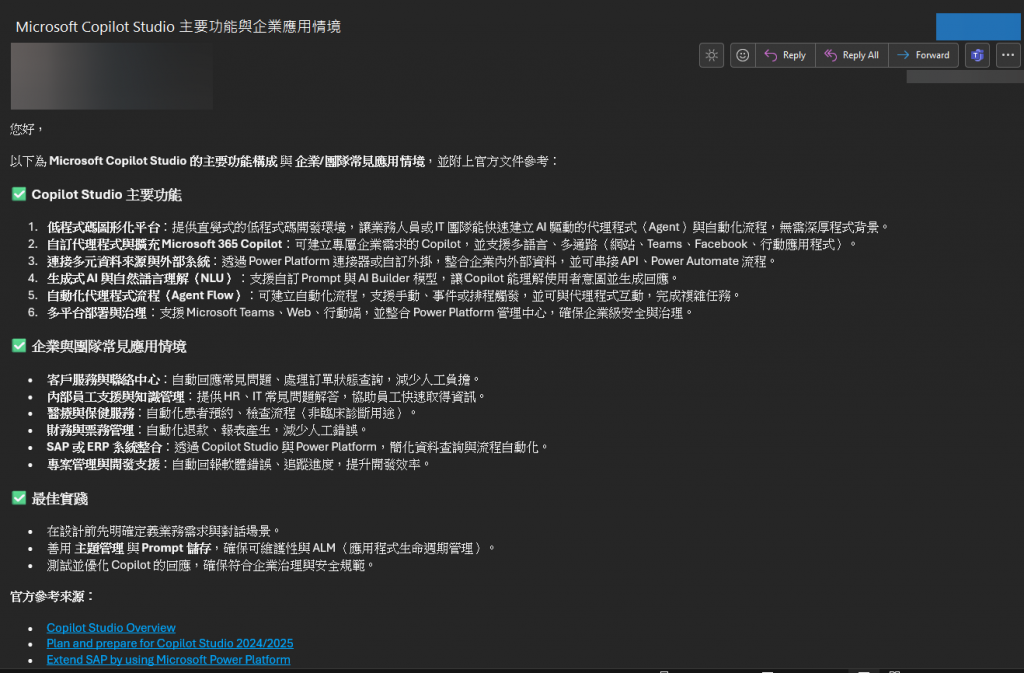Click the green check emoji beside 最佳實踐
This screenshot has height=673, width=1024.
[19, 498]
